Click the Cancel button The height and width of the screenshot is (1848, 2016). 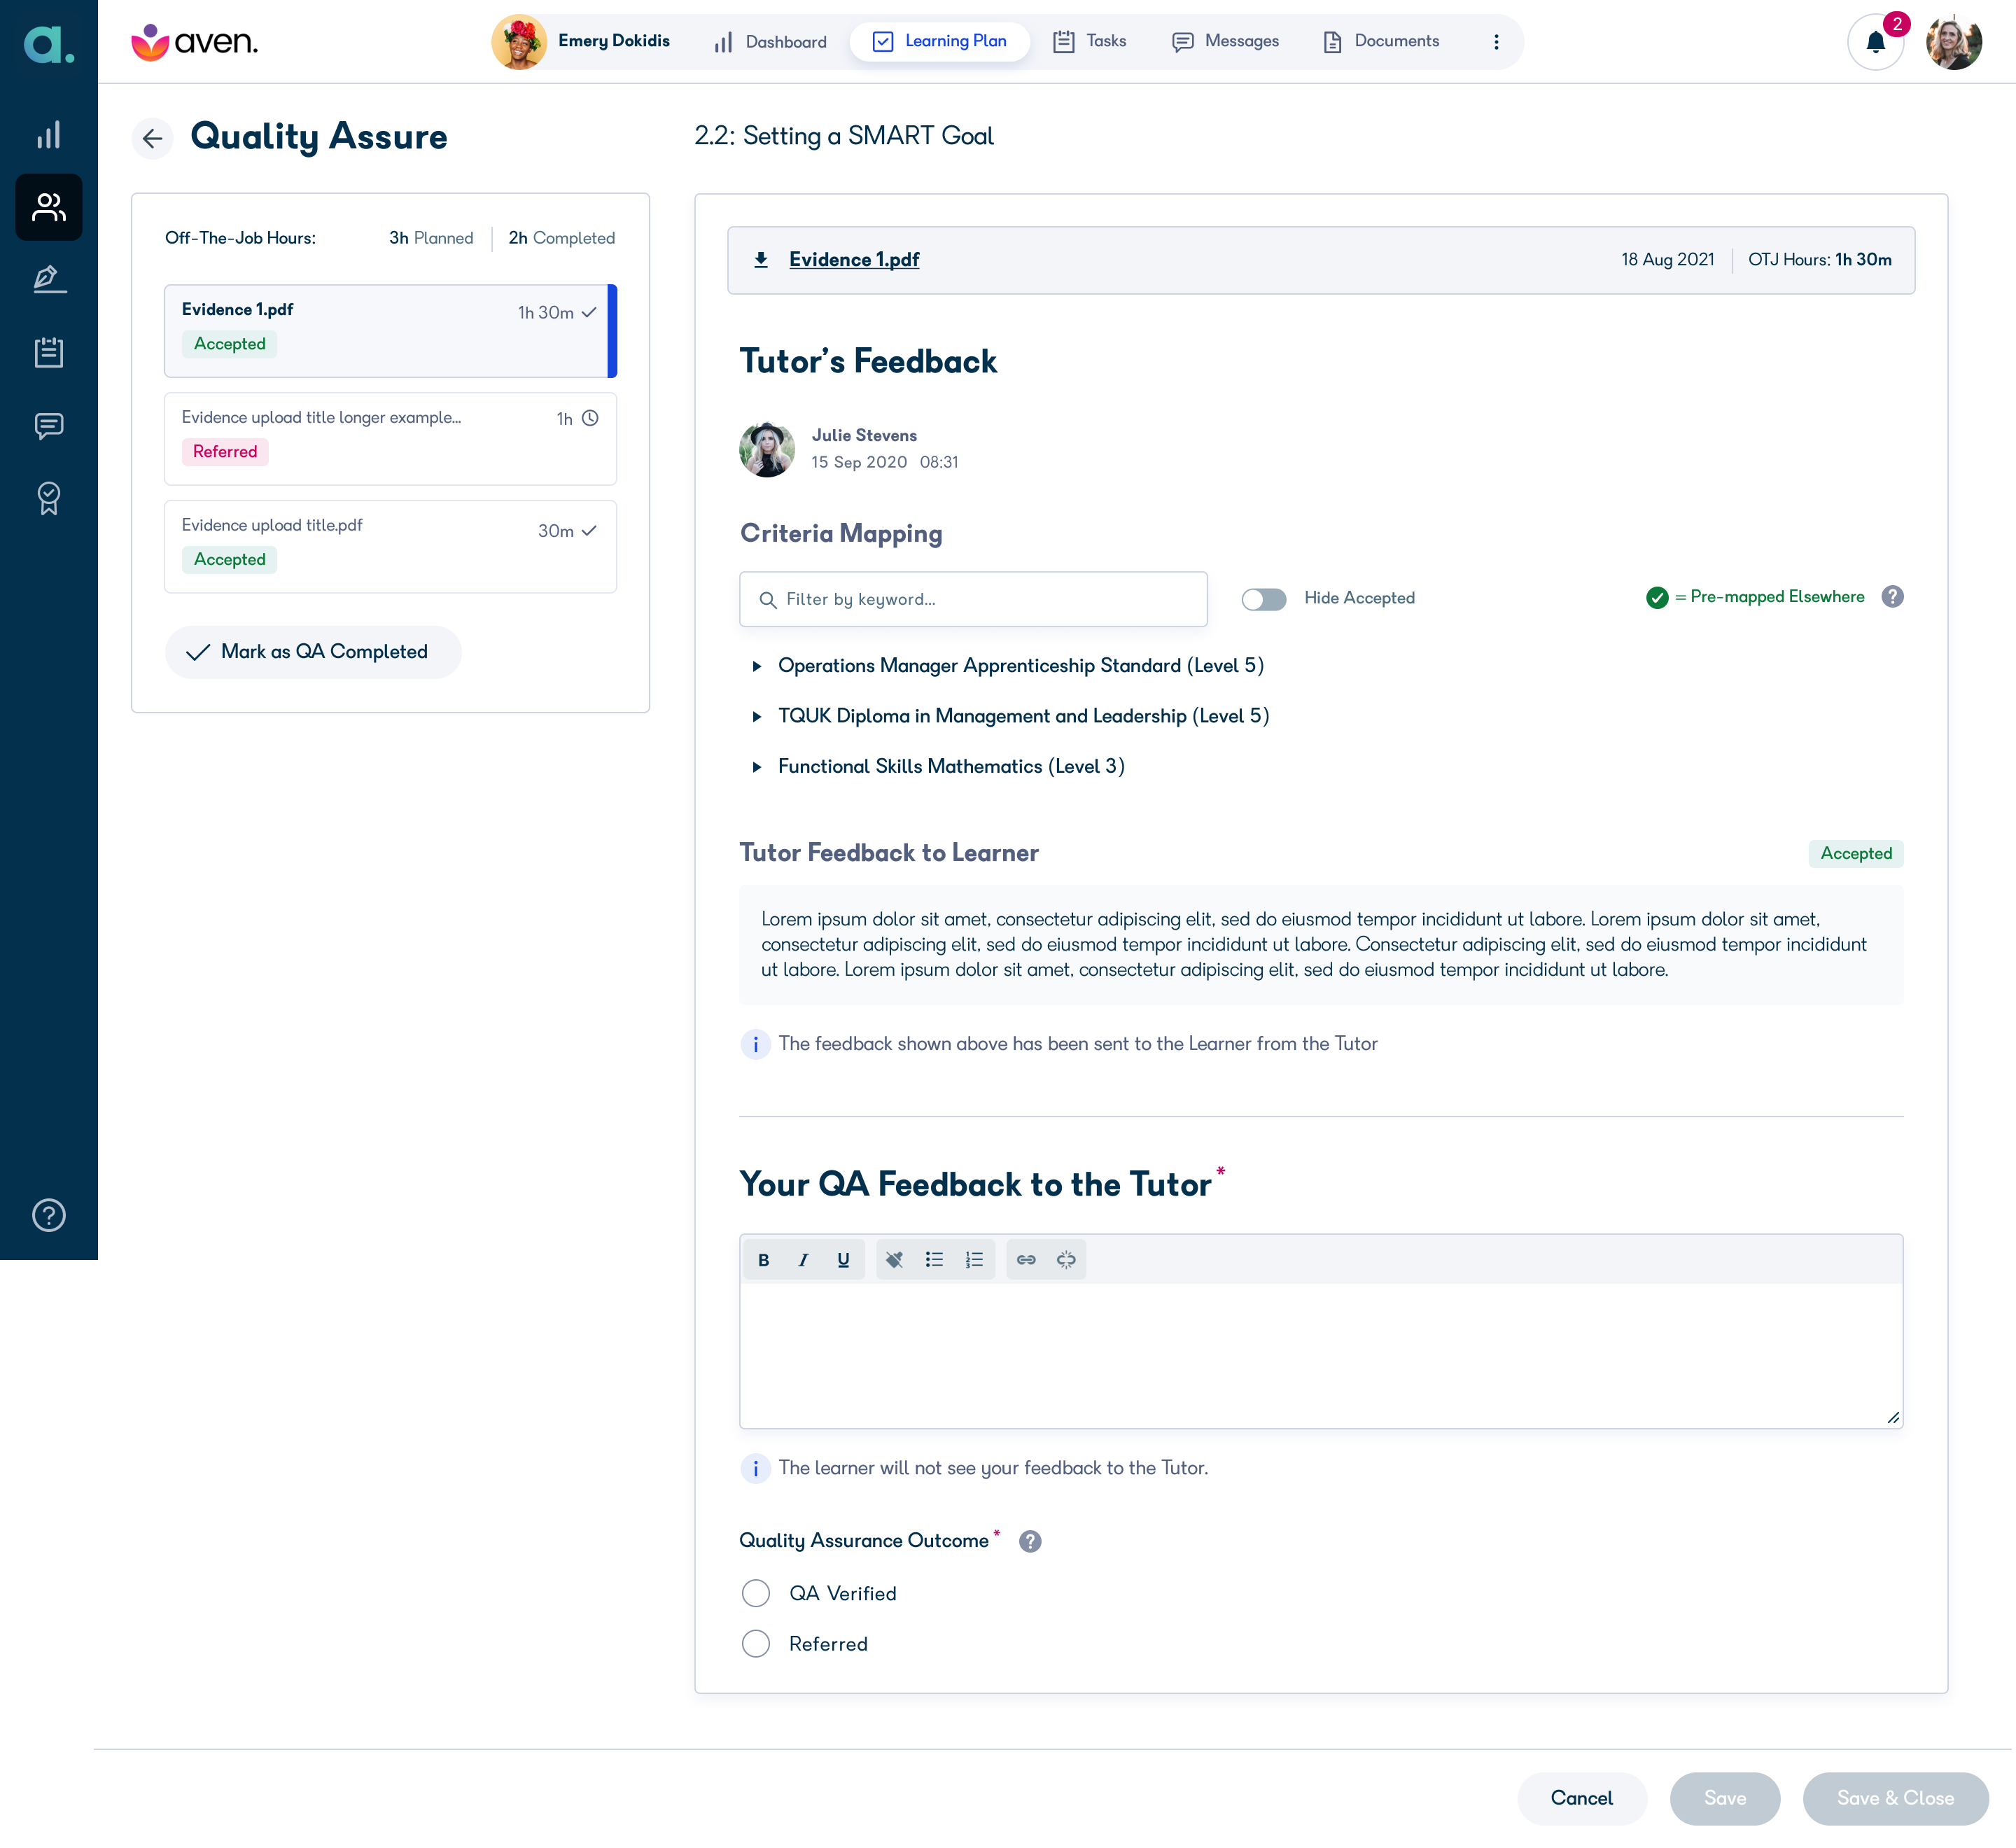pos(1582,1798)
